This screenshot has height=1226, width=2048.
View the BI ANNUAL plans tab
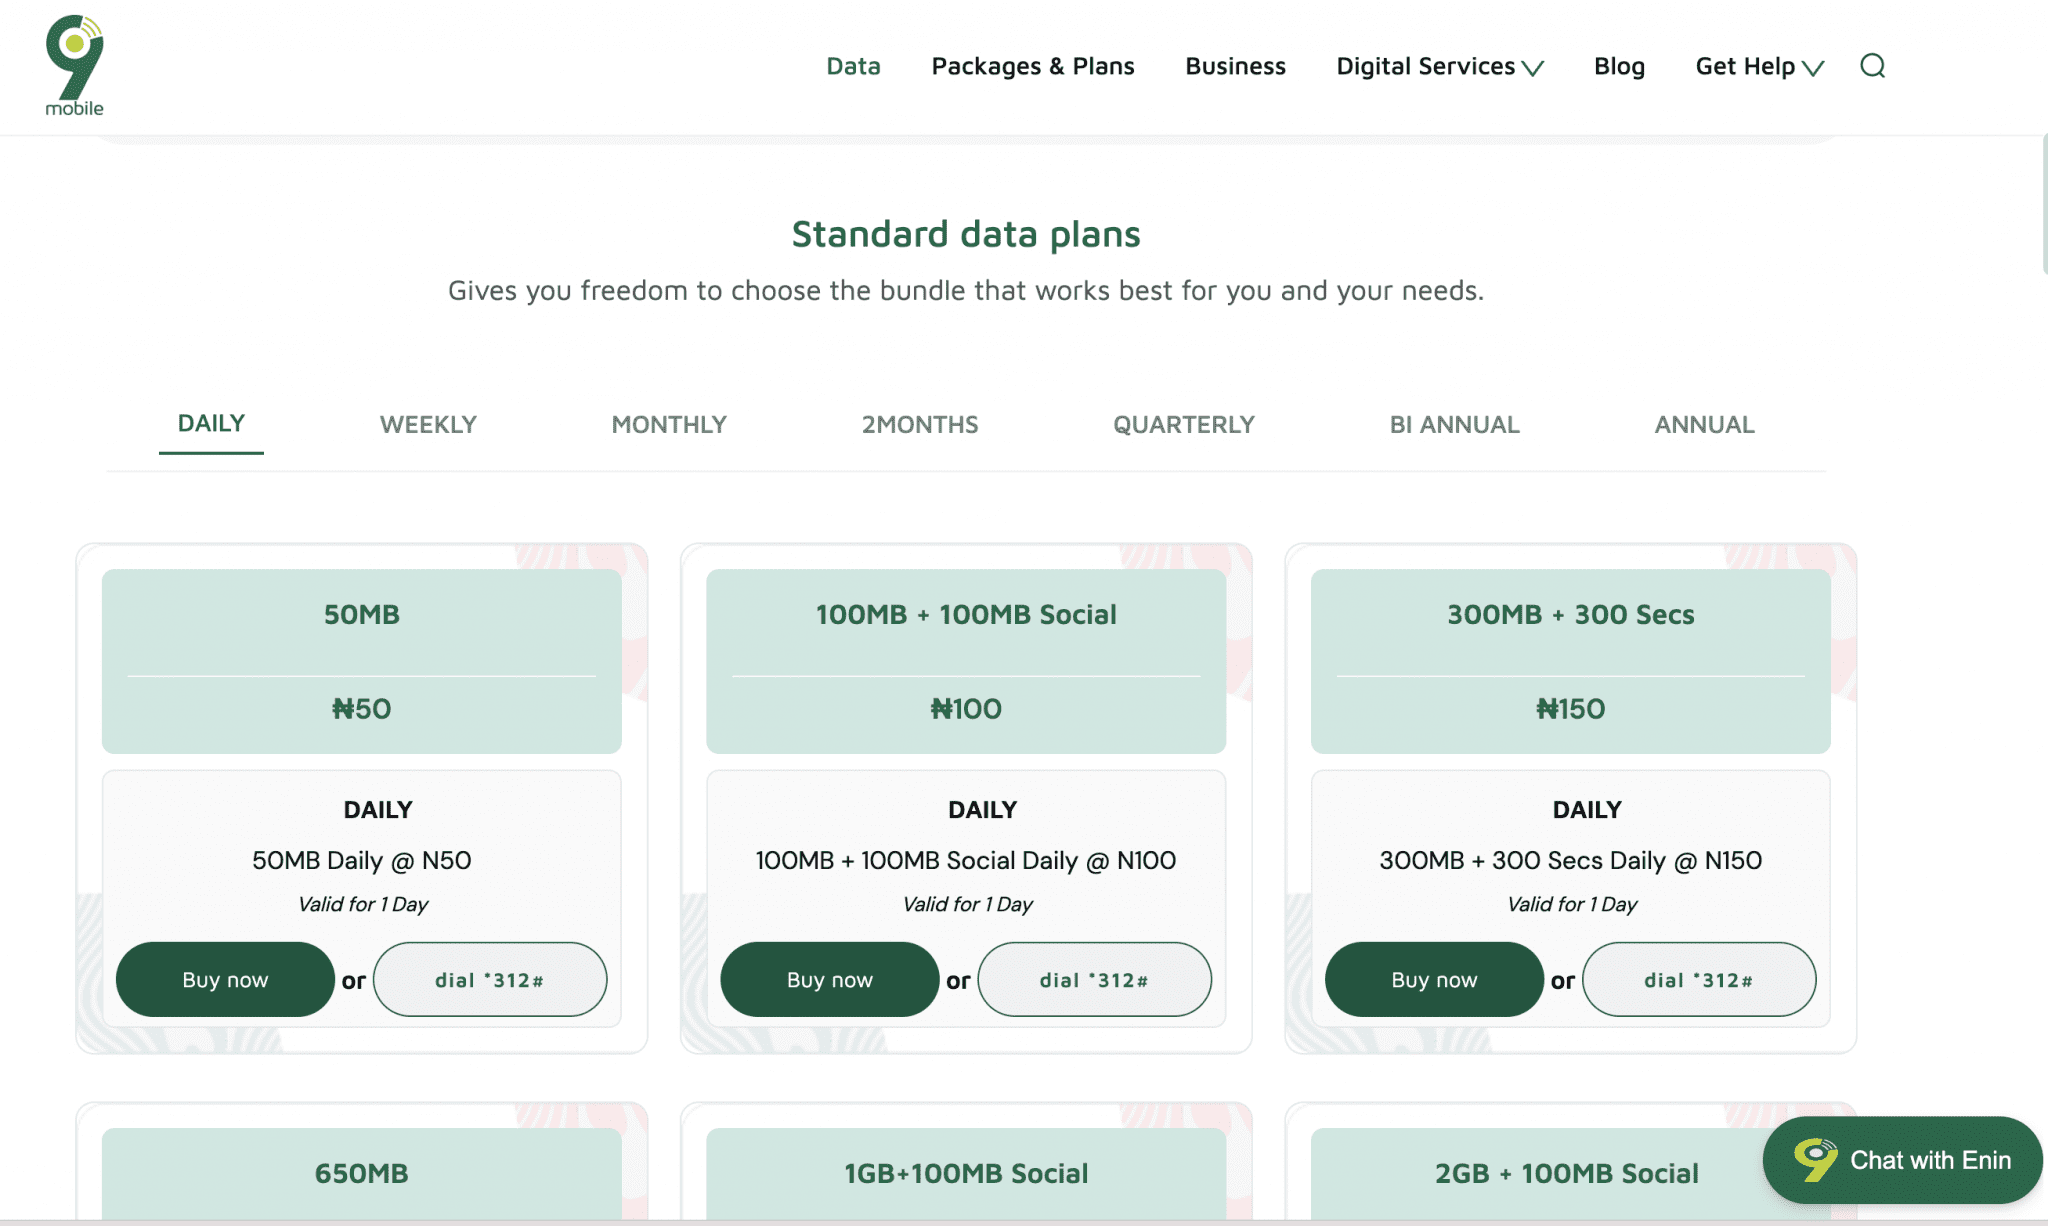pyautogui.click(x=1453, y=424)
